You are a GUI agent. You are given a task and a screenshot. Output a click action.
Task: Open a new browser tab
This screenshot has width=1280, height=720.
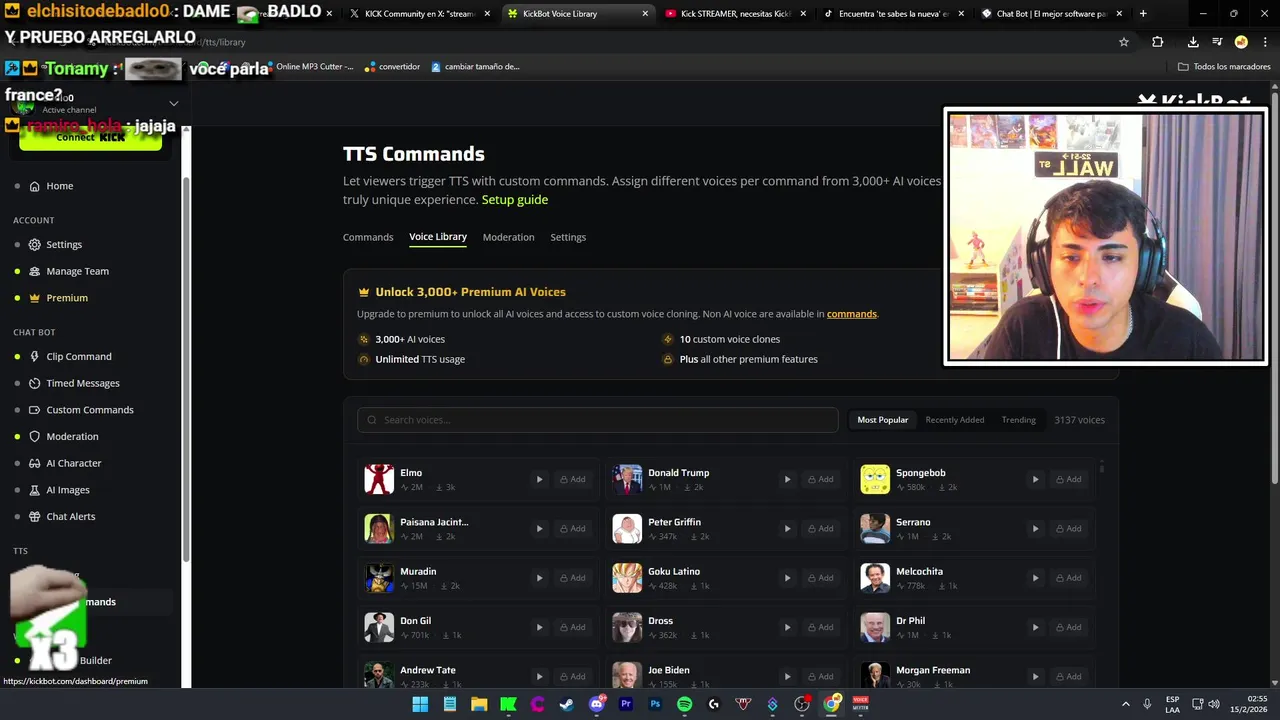(x=1143, y=14)
